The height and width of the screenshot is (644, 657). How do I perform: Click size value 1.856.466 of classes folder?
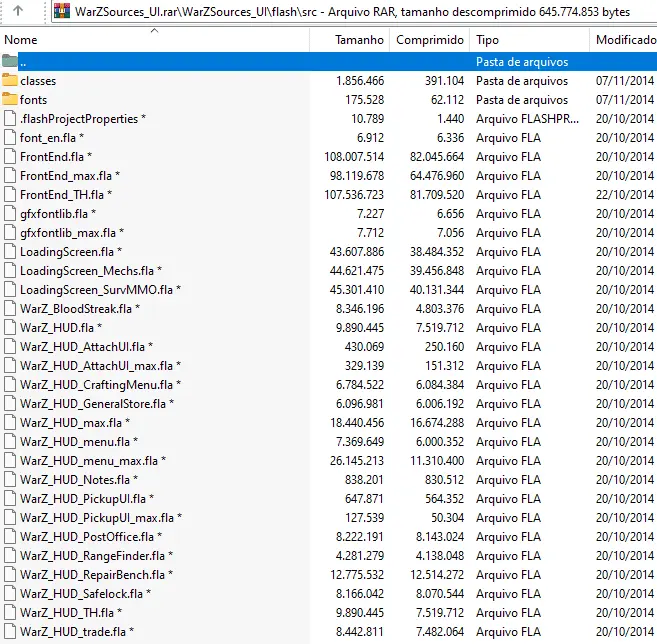pos(360,80)
